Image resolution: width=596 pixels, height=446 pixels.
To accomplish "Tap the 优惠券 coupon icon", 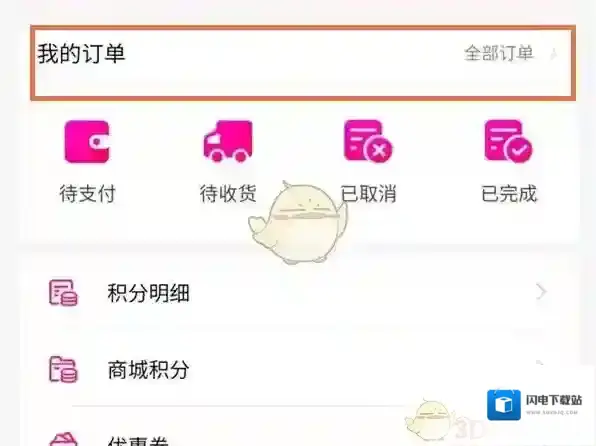I will click(63, 439).
